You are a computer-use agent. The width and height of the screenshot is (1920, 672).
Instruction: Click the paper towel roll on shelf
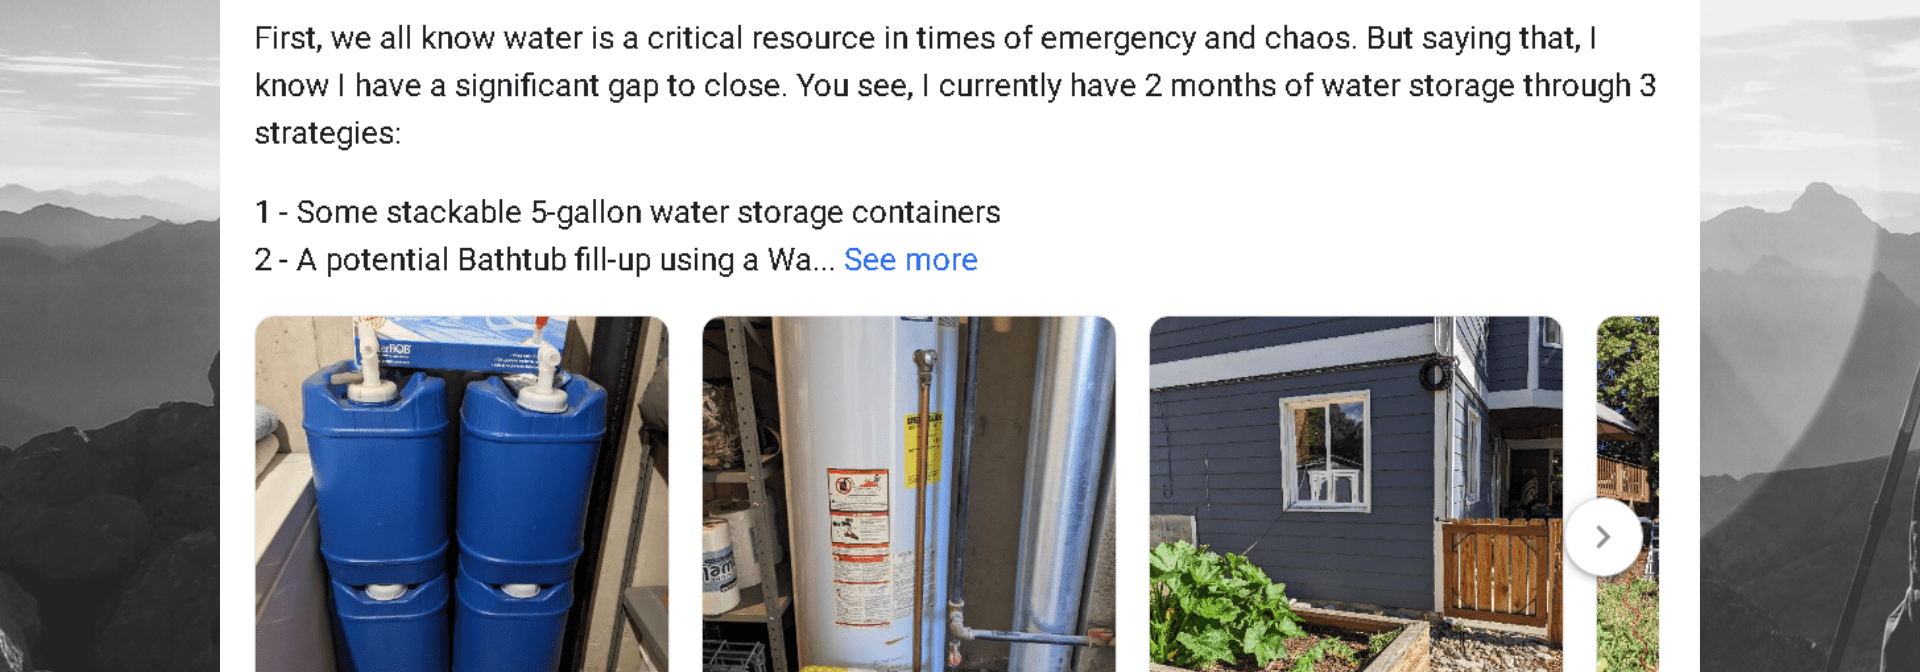[x=722, y=565]
